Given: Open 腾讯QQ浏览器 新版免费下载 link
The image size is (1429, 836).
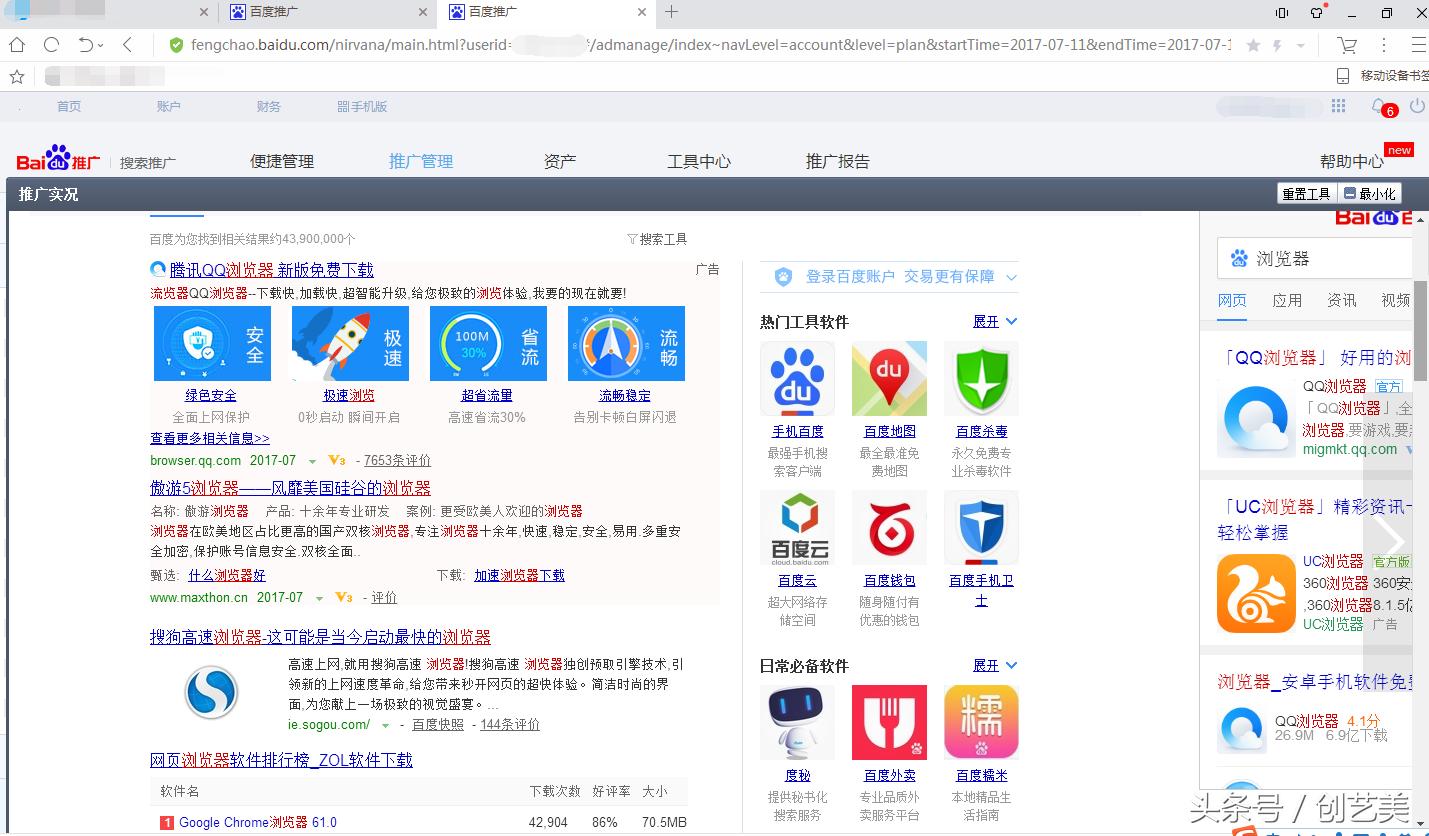Looking at the screenshot, I should (272, 270).
